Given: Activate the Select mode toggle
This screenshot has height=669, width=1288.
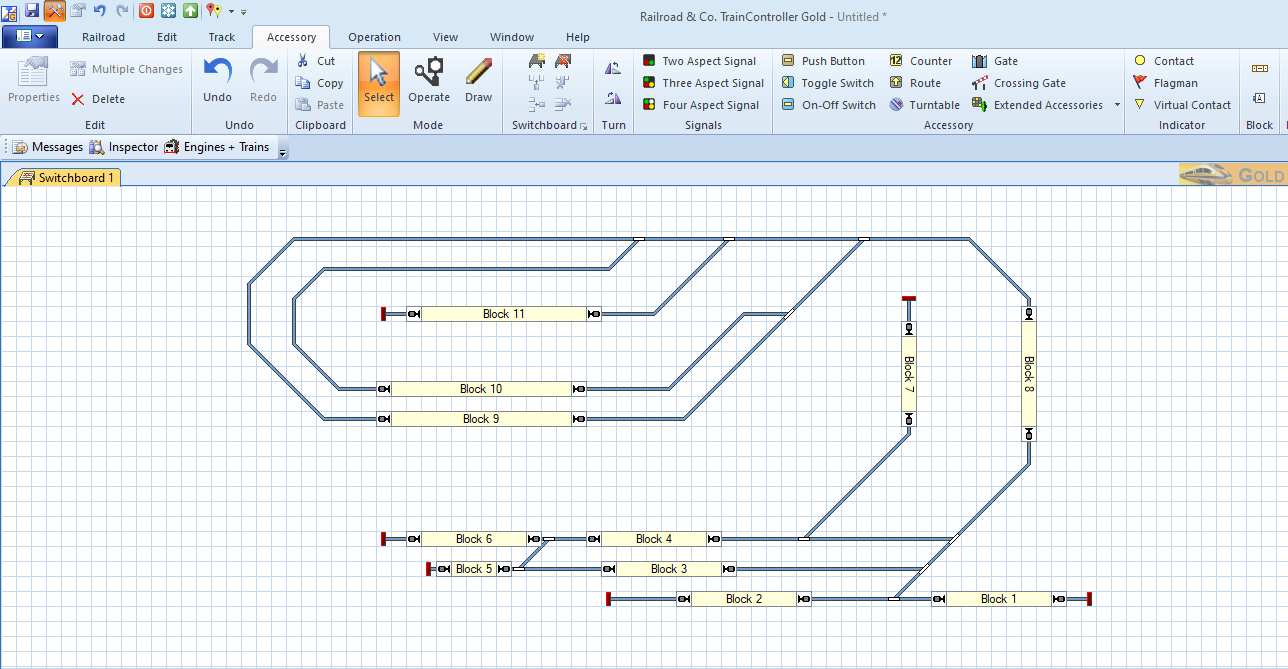Looking at the screenshot, I should pos(379,83).
